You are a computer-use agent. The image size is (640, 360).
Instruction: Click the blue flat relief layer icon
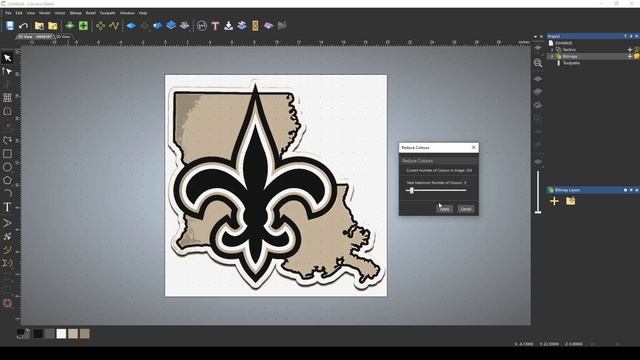[131, 26]
